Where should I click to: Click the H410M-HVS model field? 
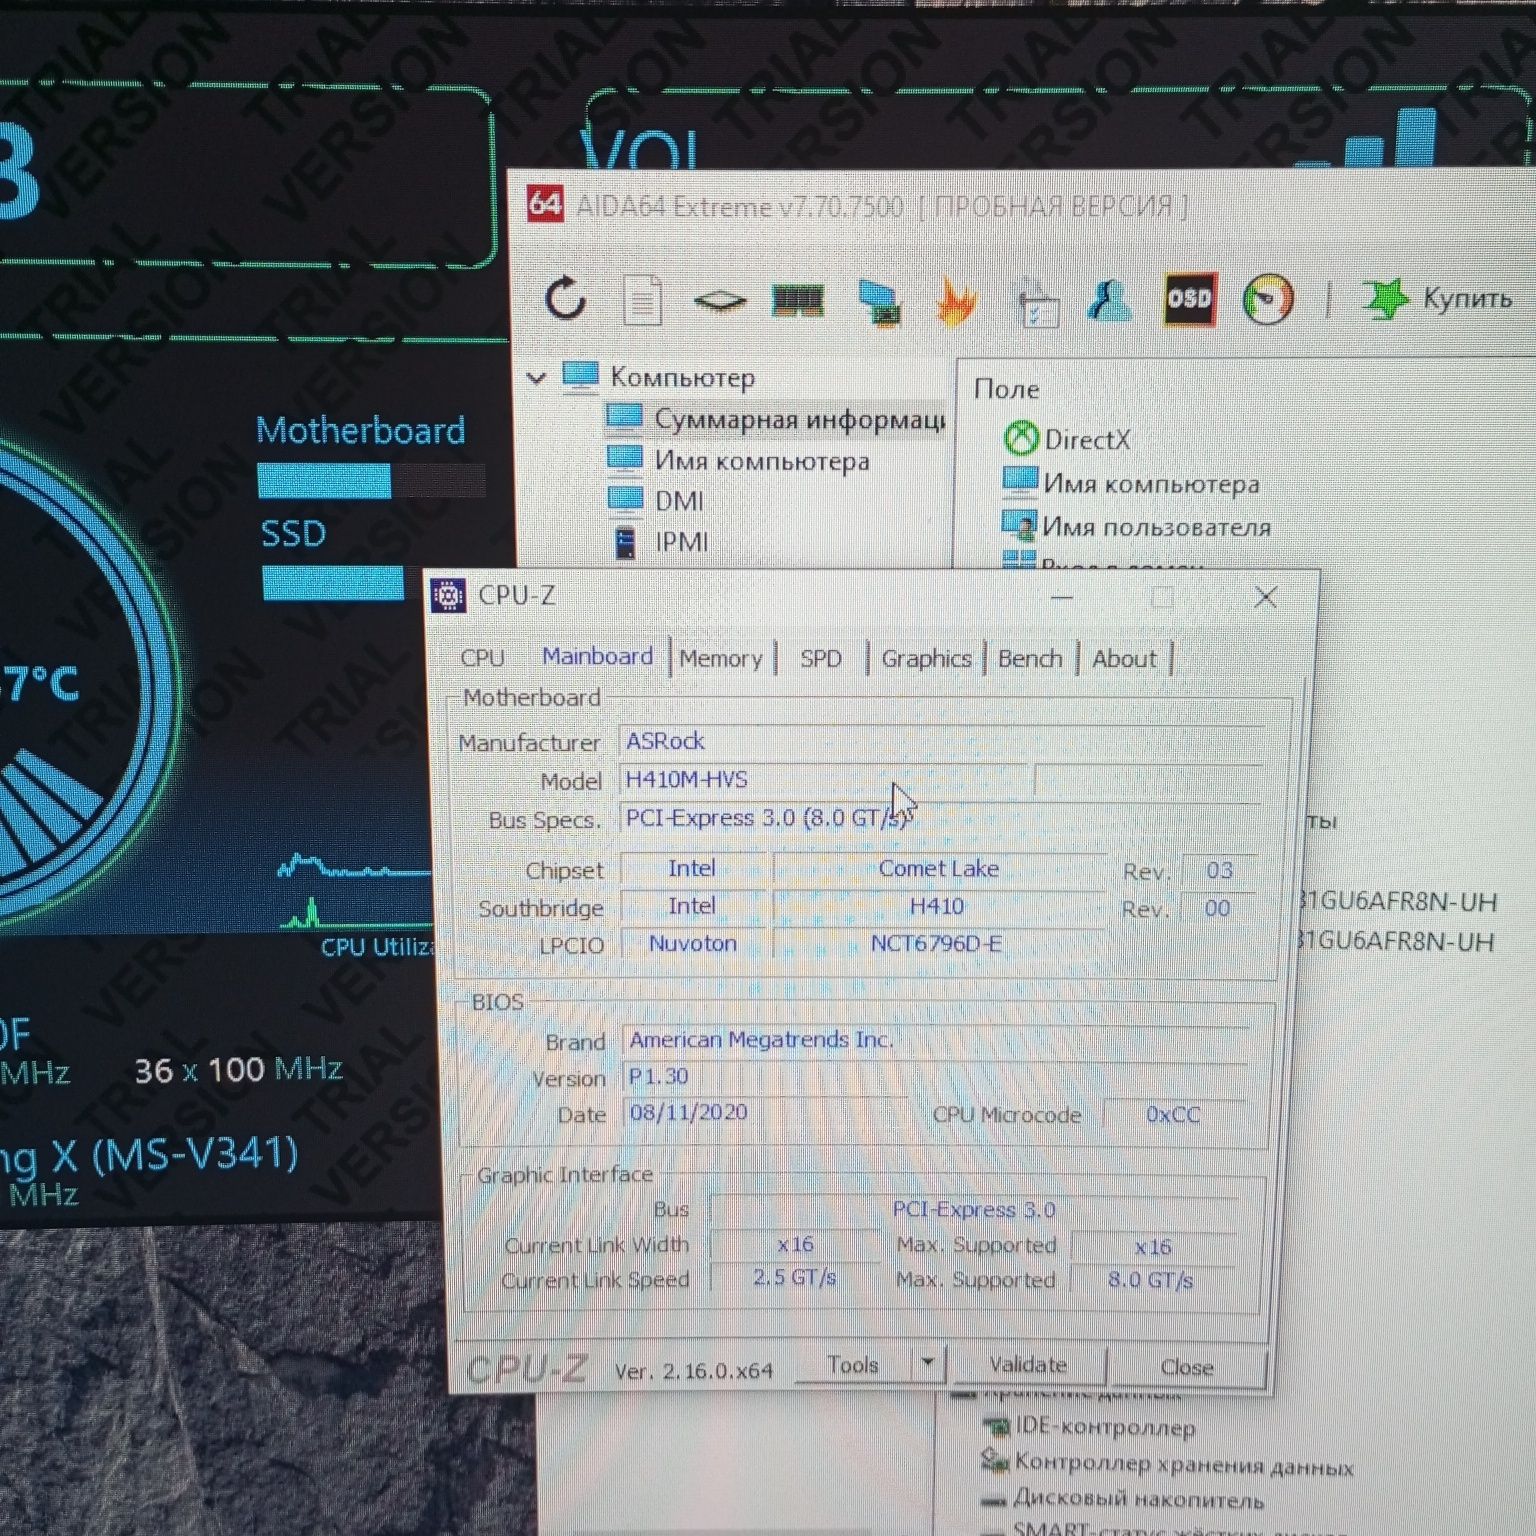822,779
